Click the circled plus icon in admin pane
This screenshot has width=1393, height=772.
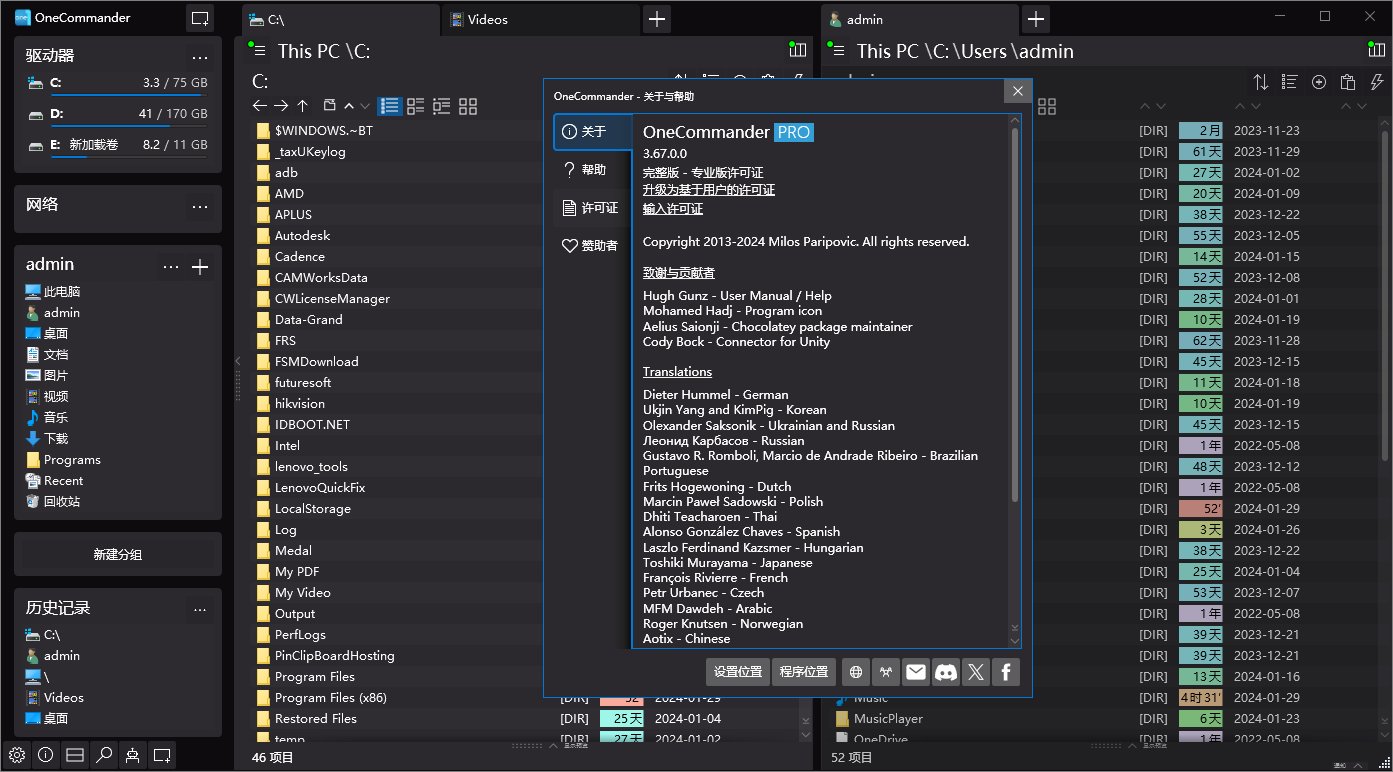(x=1319, y=82)
